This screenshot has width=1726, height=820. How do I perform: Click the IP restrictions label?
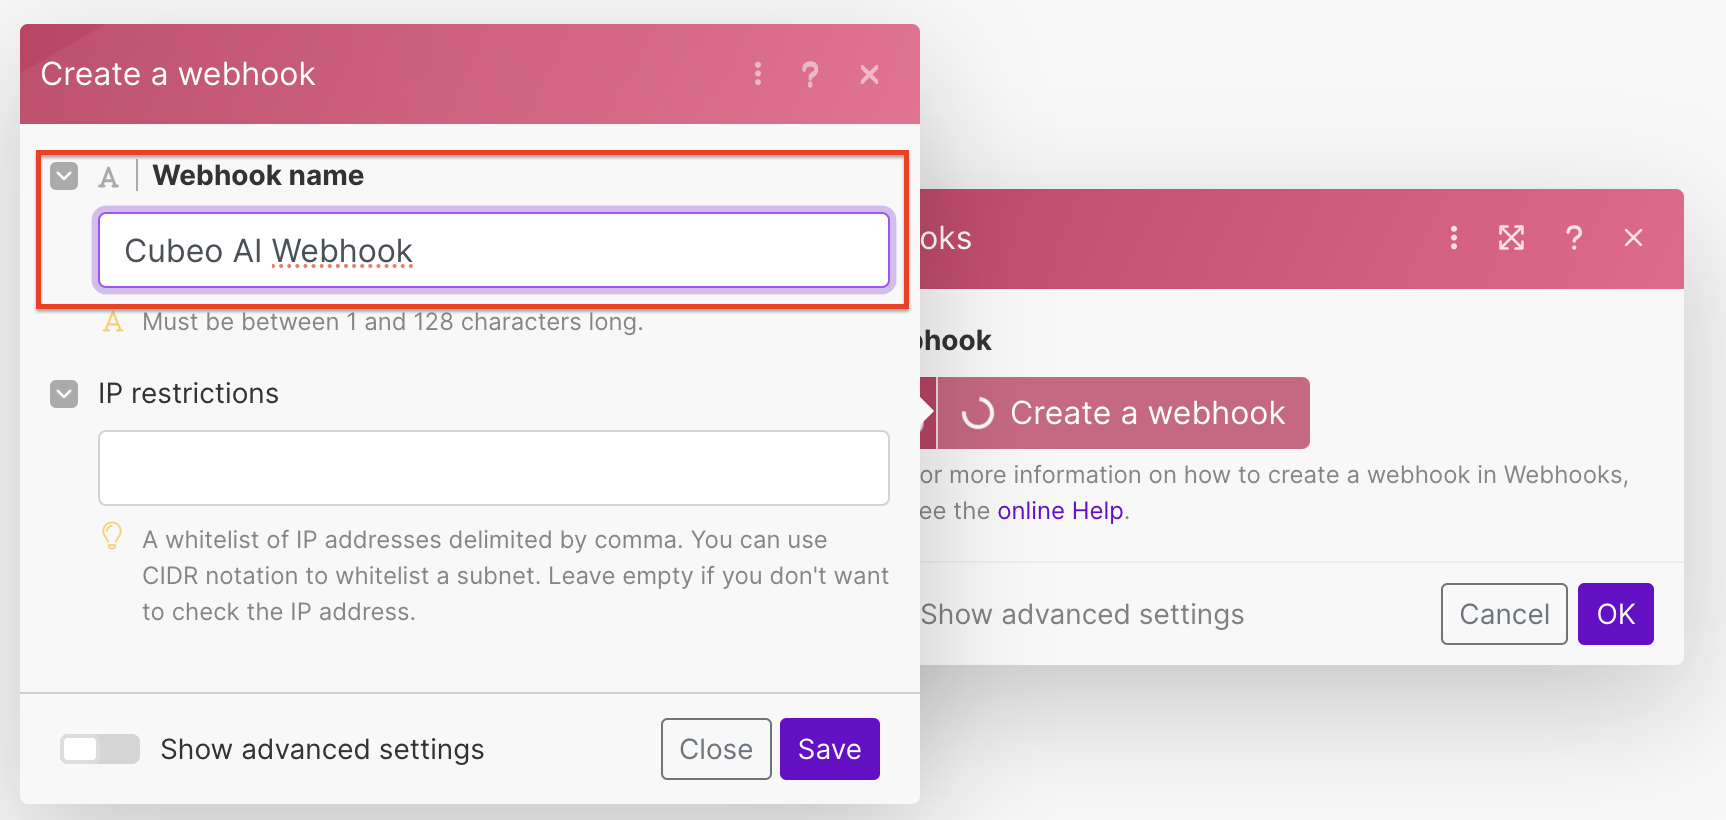coord(188,394)
